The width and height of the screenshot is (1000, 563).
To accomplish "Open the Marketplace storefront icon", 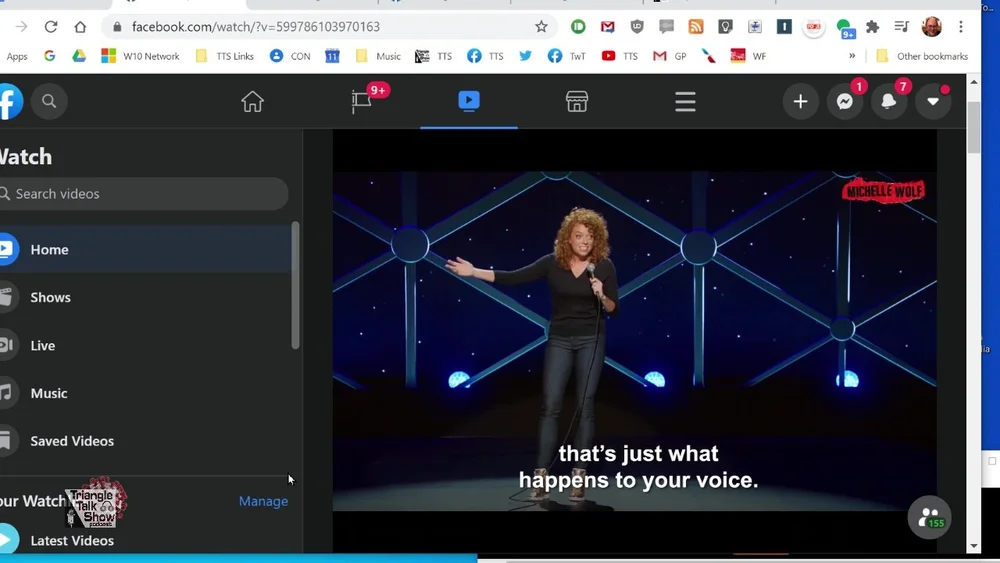I will tap(577, 101).
